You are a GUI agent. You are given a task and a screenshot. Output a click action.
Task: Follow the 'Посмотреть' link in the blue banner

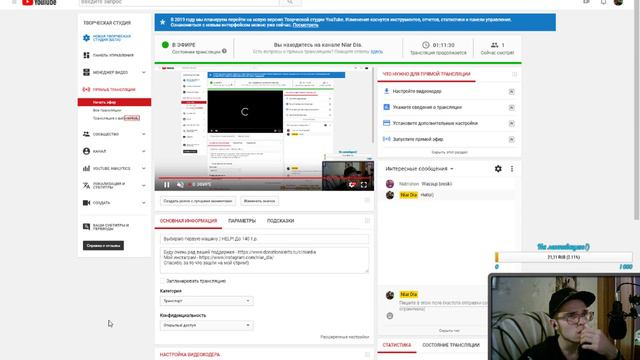coord(305,25)
